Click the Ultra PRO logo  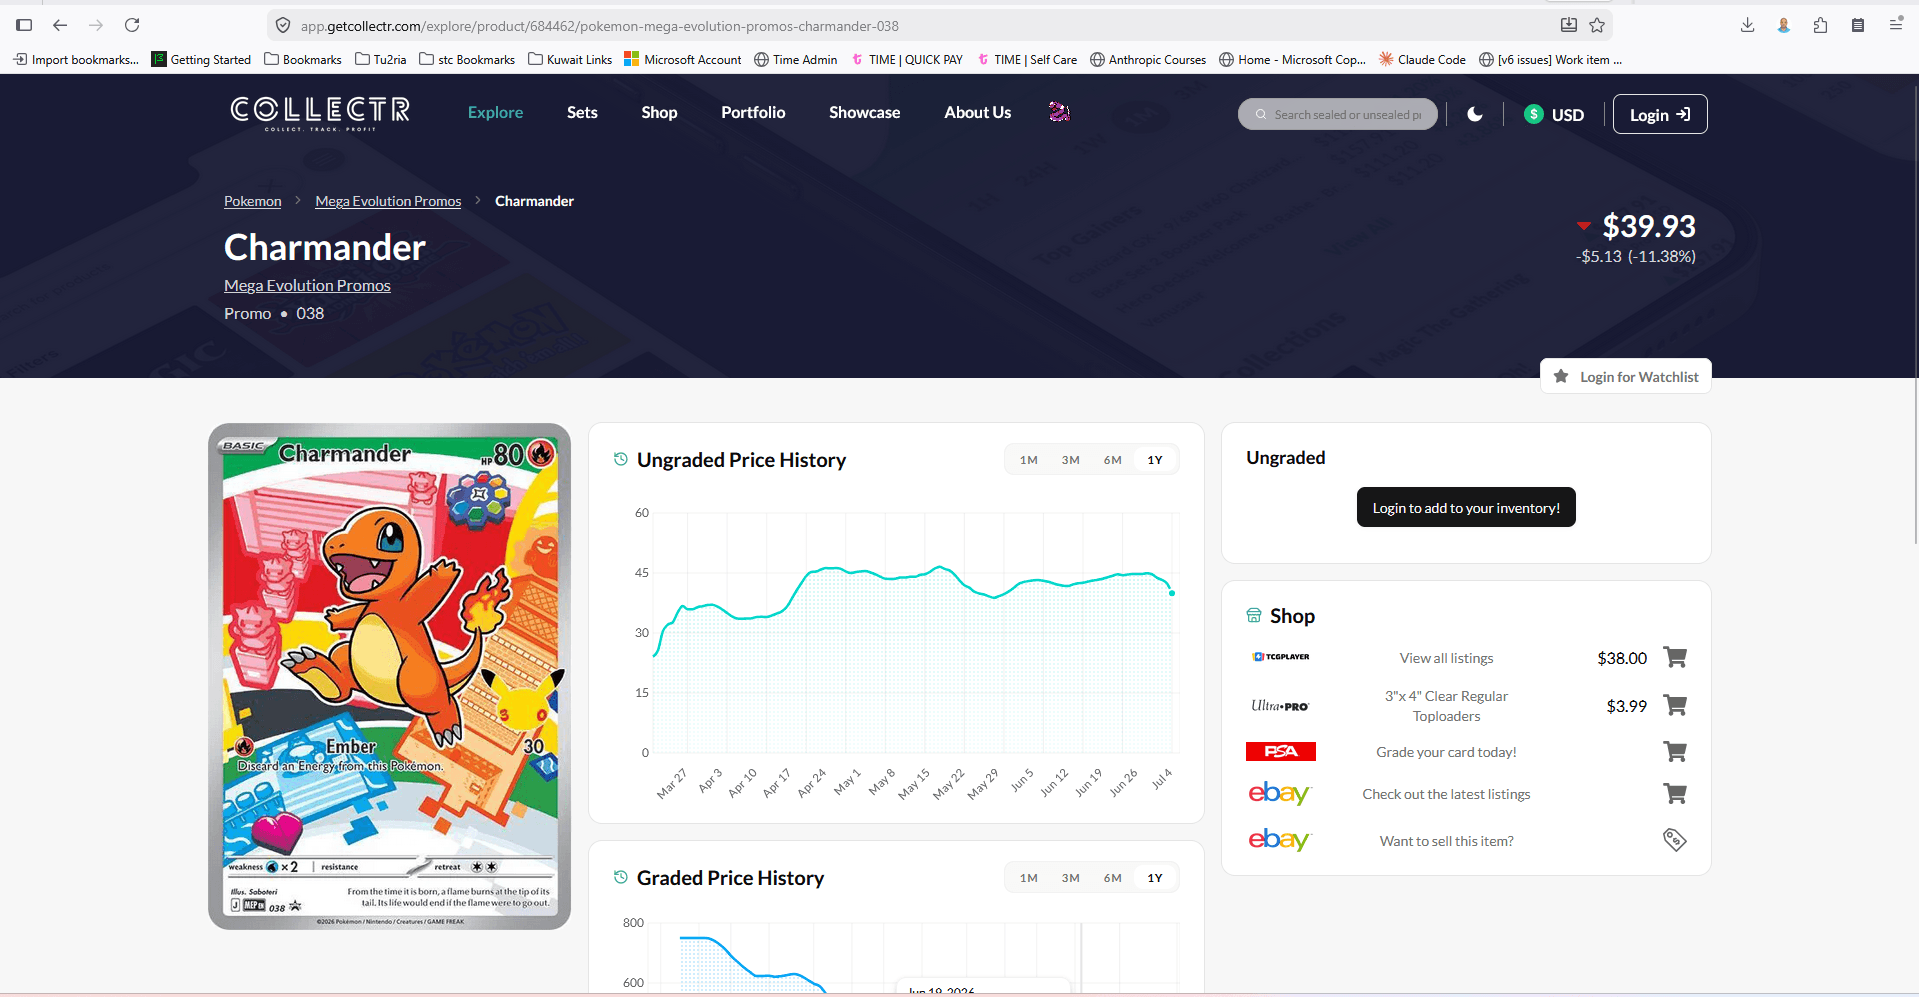(1280, 705)
